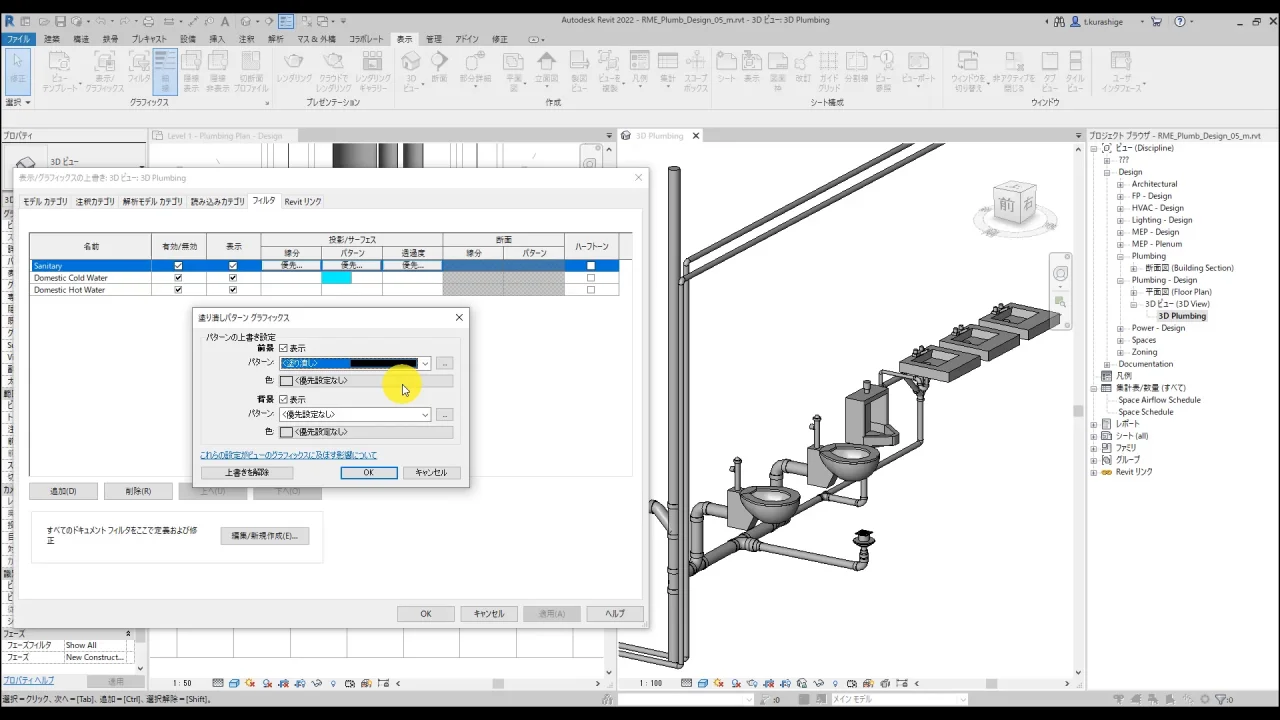Switch to Revit リンク tab
The width and height of the screenshot is (1280, 720).
pos(303,201)
